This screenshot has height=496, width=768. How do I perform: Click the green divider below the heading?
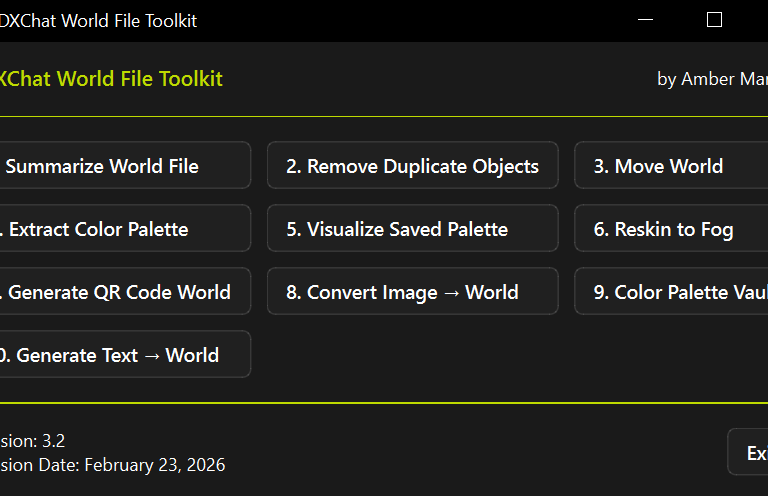384,117
